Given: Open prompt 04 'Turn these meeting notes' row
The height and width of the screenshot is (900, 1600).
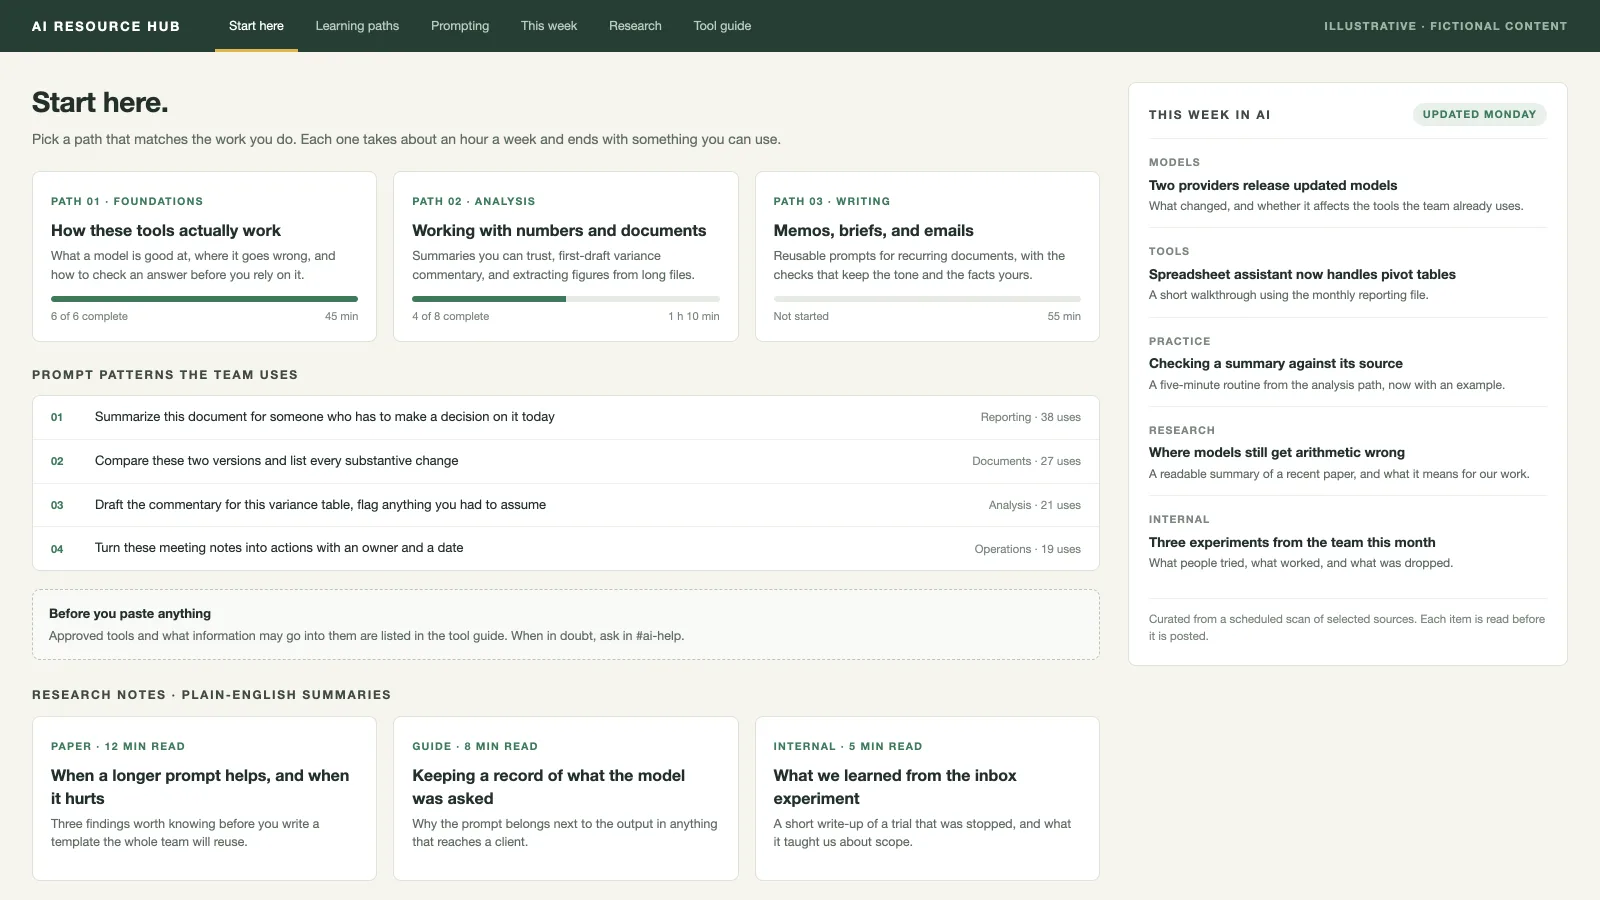Looking at the screenshot, I should [x=566, y=548].
